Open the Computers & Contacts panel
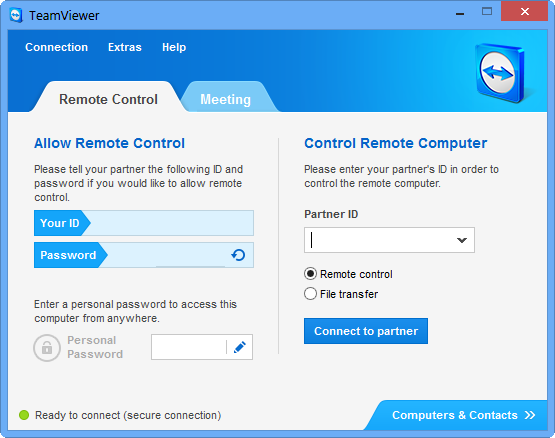The height and width of the screenshot is (438, 555). 457,415
